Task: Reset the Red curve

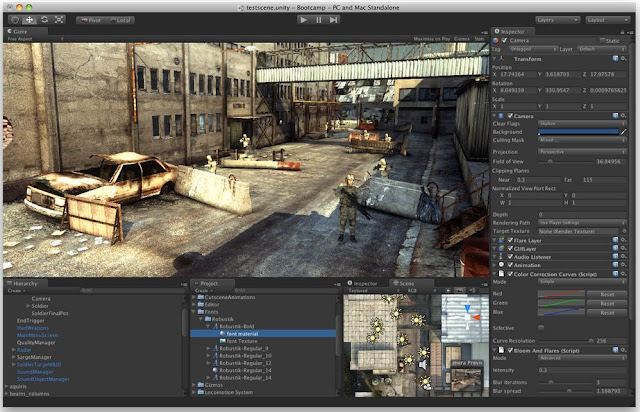Action: point(607,294)
